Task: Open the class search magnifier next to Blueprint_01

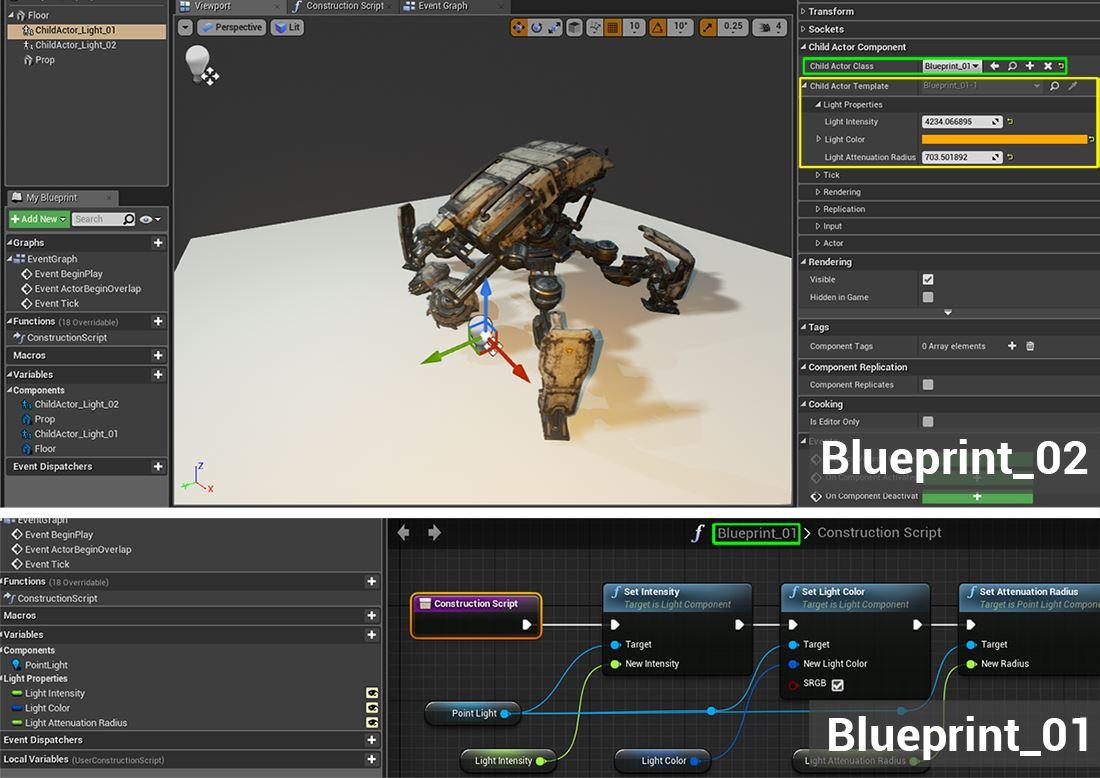Action: 1012,66
